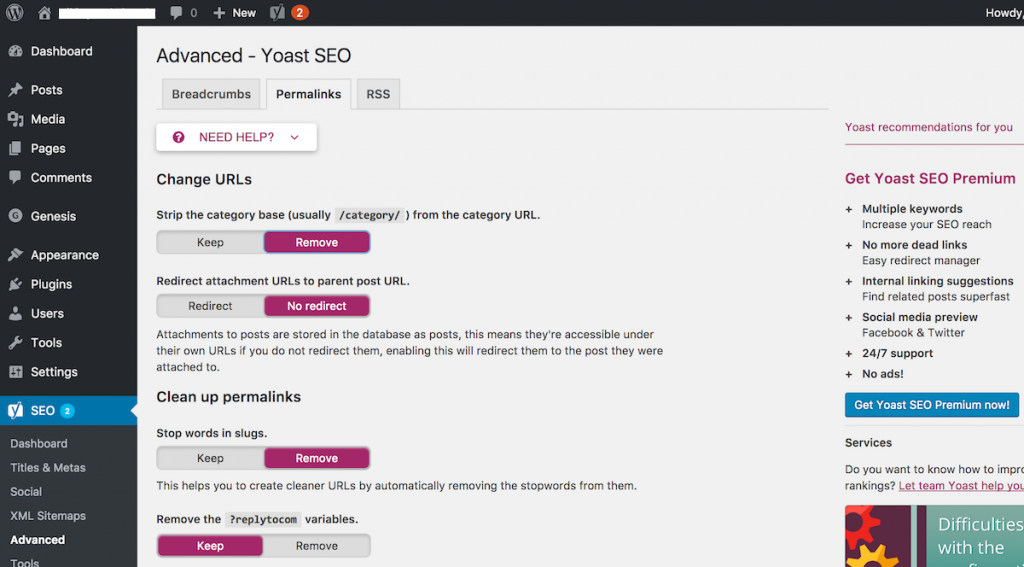Switch to the RSS tab
This screenshot has height=567, width=1024.
378,94
